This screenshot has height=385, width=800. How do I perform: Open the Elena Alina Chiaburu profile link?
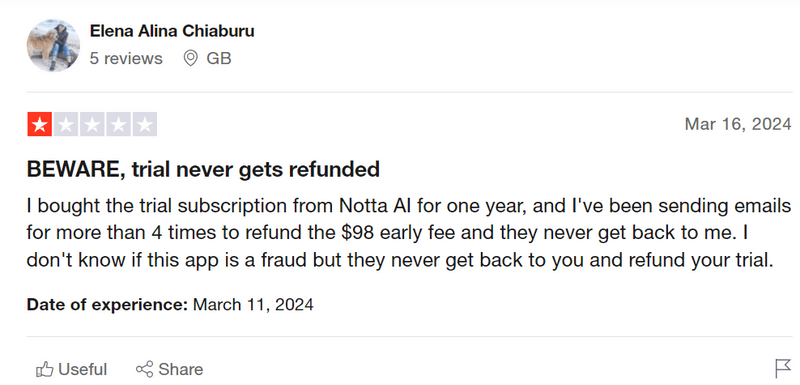pos(172,31)
